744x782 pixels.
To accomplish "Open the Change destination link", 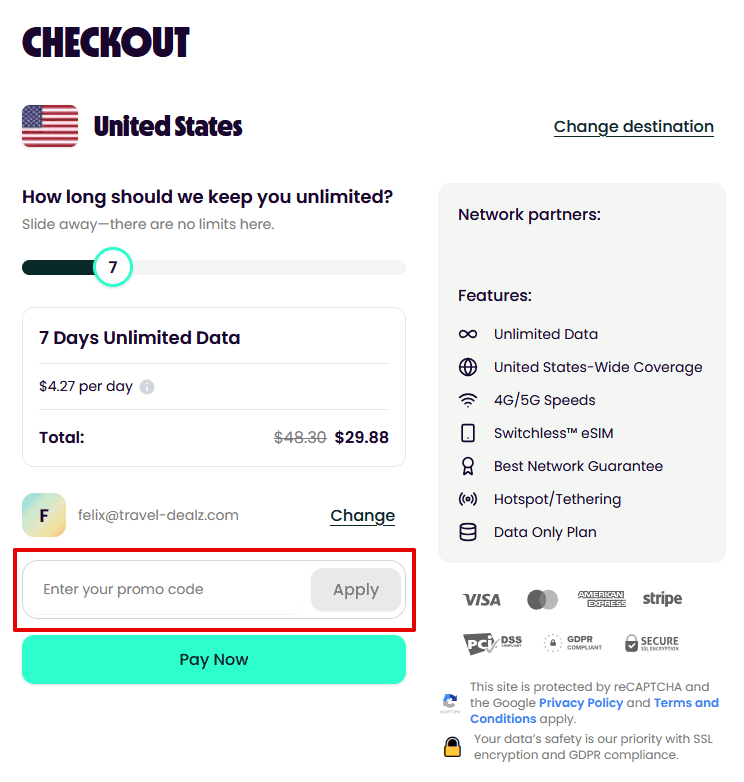I will 633,127.
